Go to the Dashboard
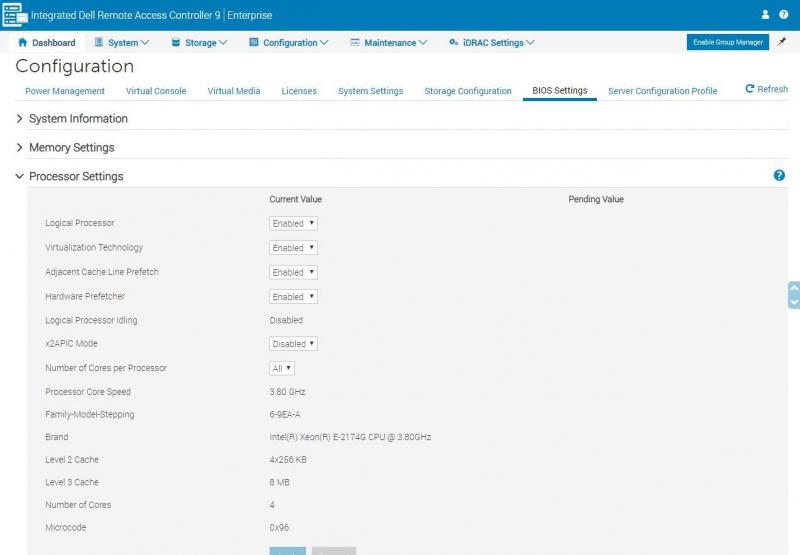 pyautogui.click(x=46, y=43)
